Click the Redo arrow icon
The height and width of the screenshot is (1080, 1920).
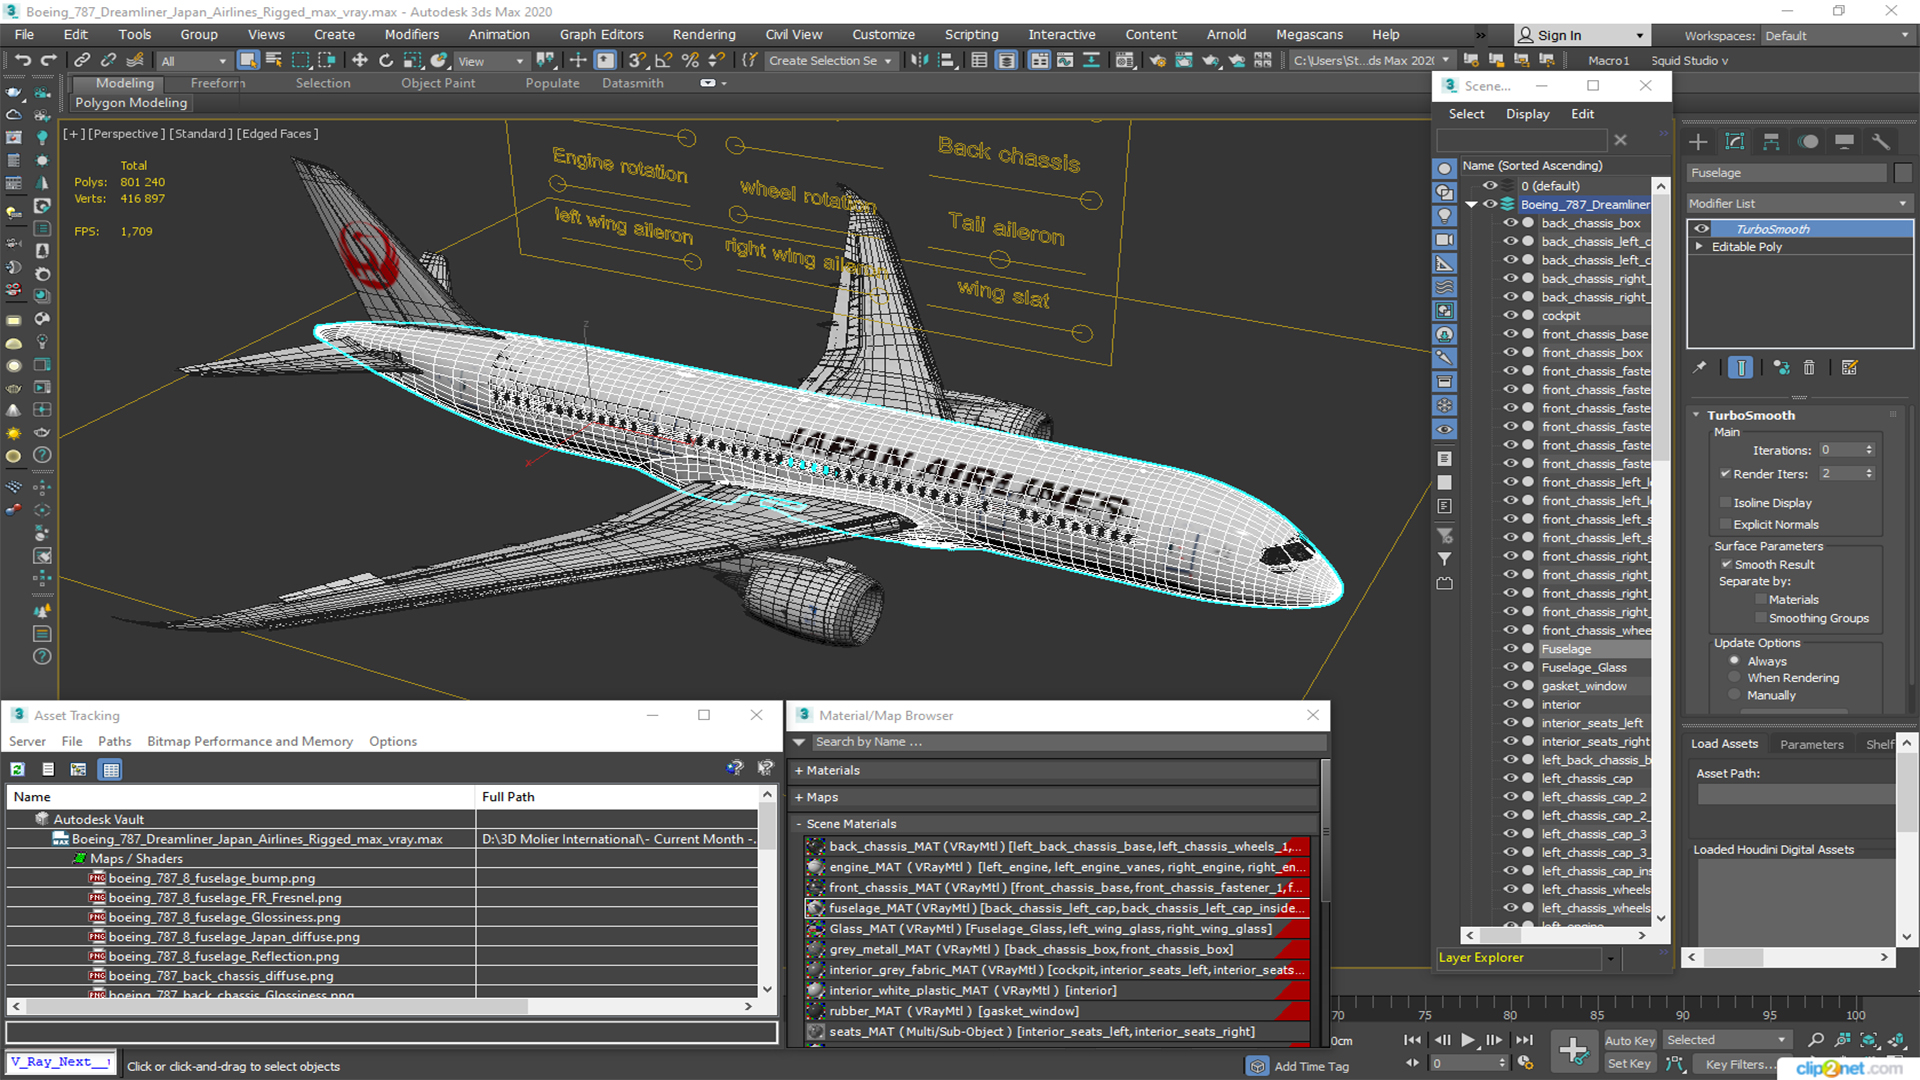tap(49, 60)
